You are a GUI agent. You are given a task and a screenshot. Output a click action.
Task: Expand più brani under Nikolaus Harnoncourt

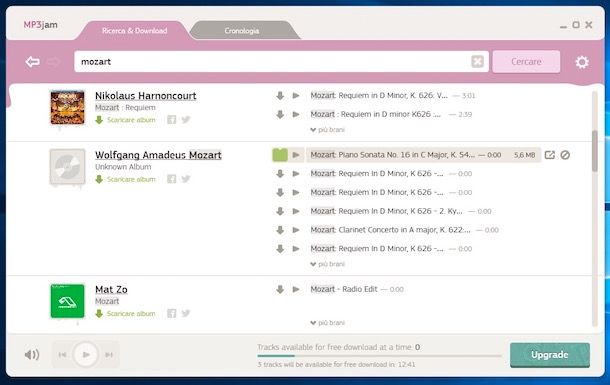coord(328,130)
